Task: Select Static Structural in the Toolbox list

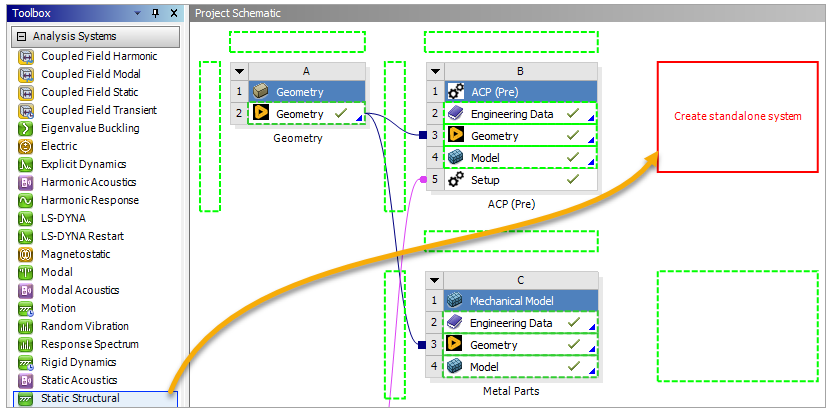Action: [x=96, y=399]
